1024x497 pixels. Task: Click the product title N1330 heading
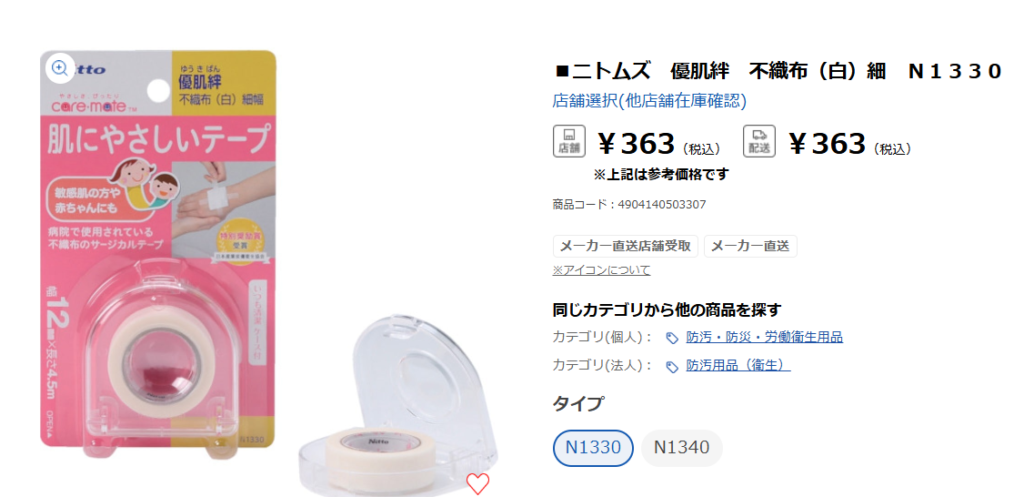point(777,71)
